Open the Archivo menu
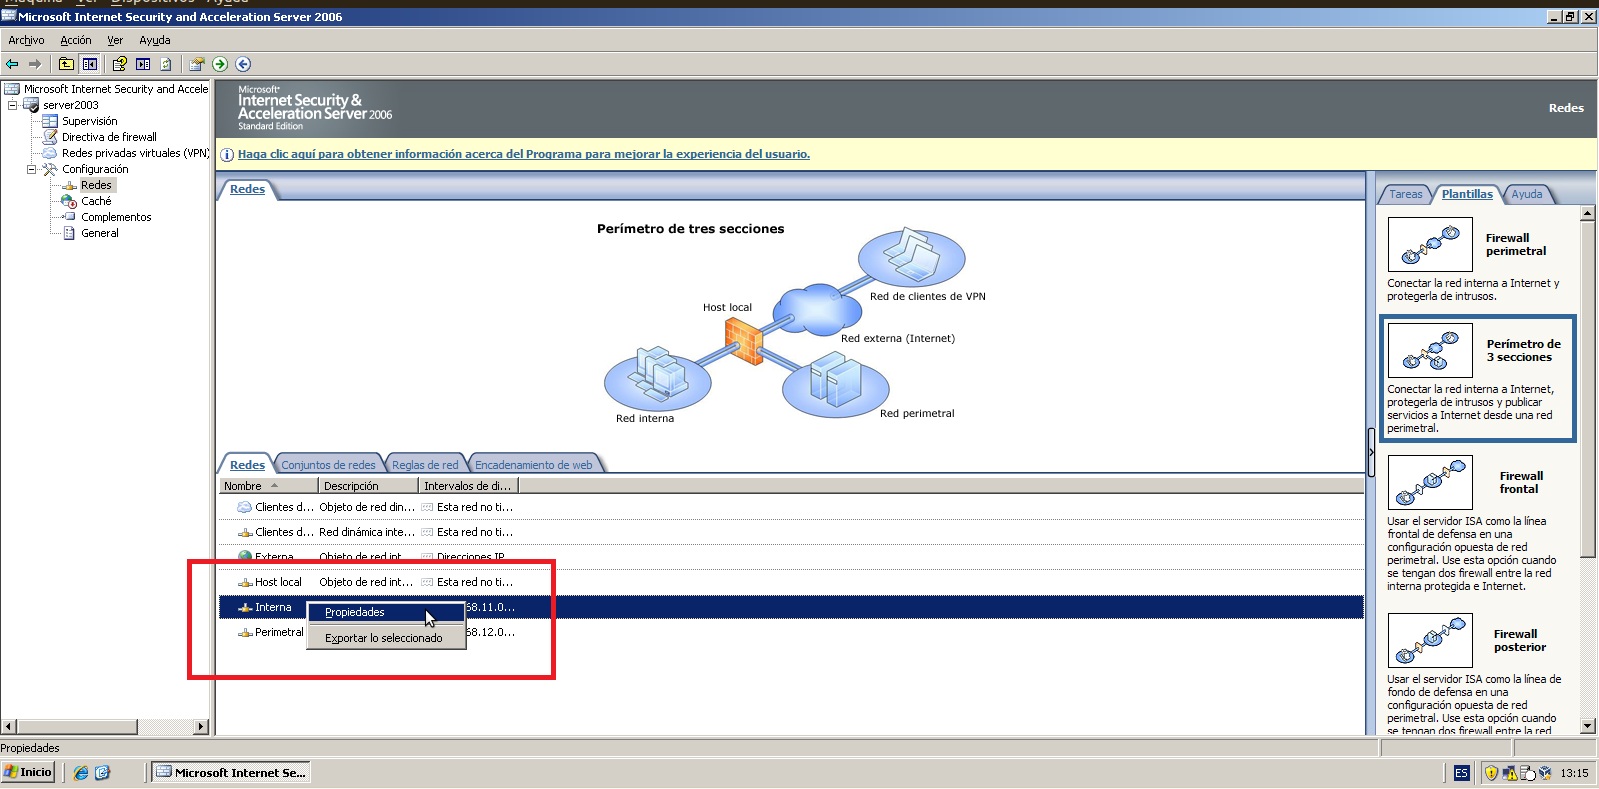The width and height of the screenshot is (1599, 789). click(26, 40)
